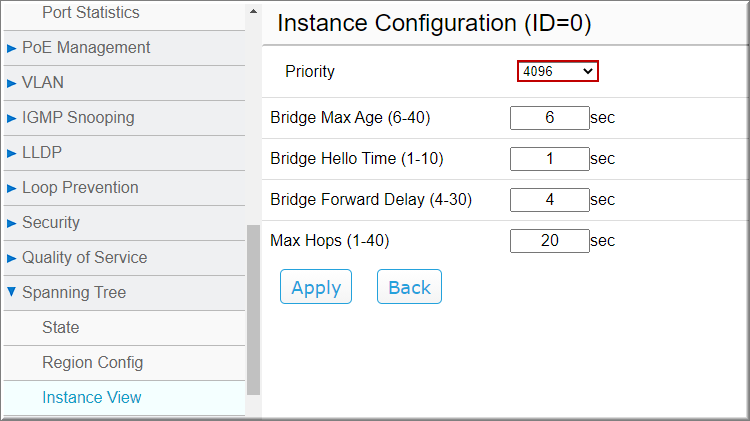Expand the PoE Management menu arrow
The width and height of the screenshot is (750, 421).
tap(12, 48)
